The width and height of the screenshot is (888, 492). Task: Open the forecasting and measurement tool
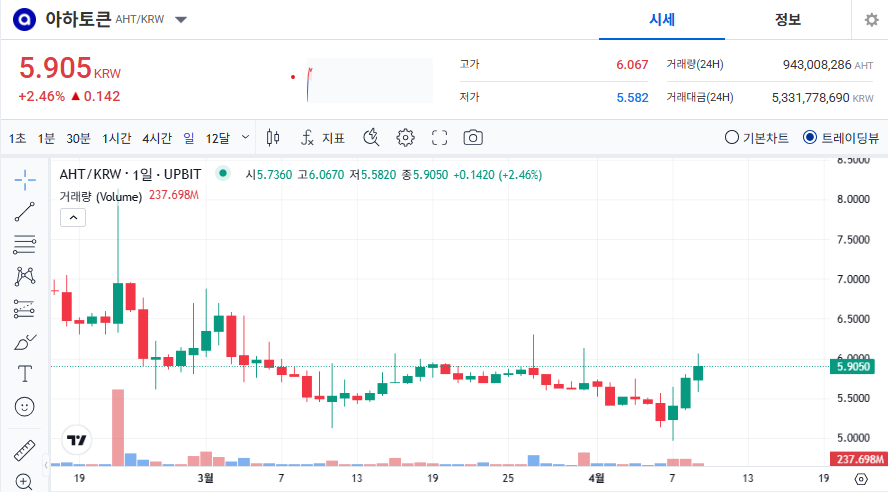[25, 309]
